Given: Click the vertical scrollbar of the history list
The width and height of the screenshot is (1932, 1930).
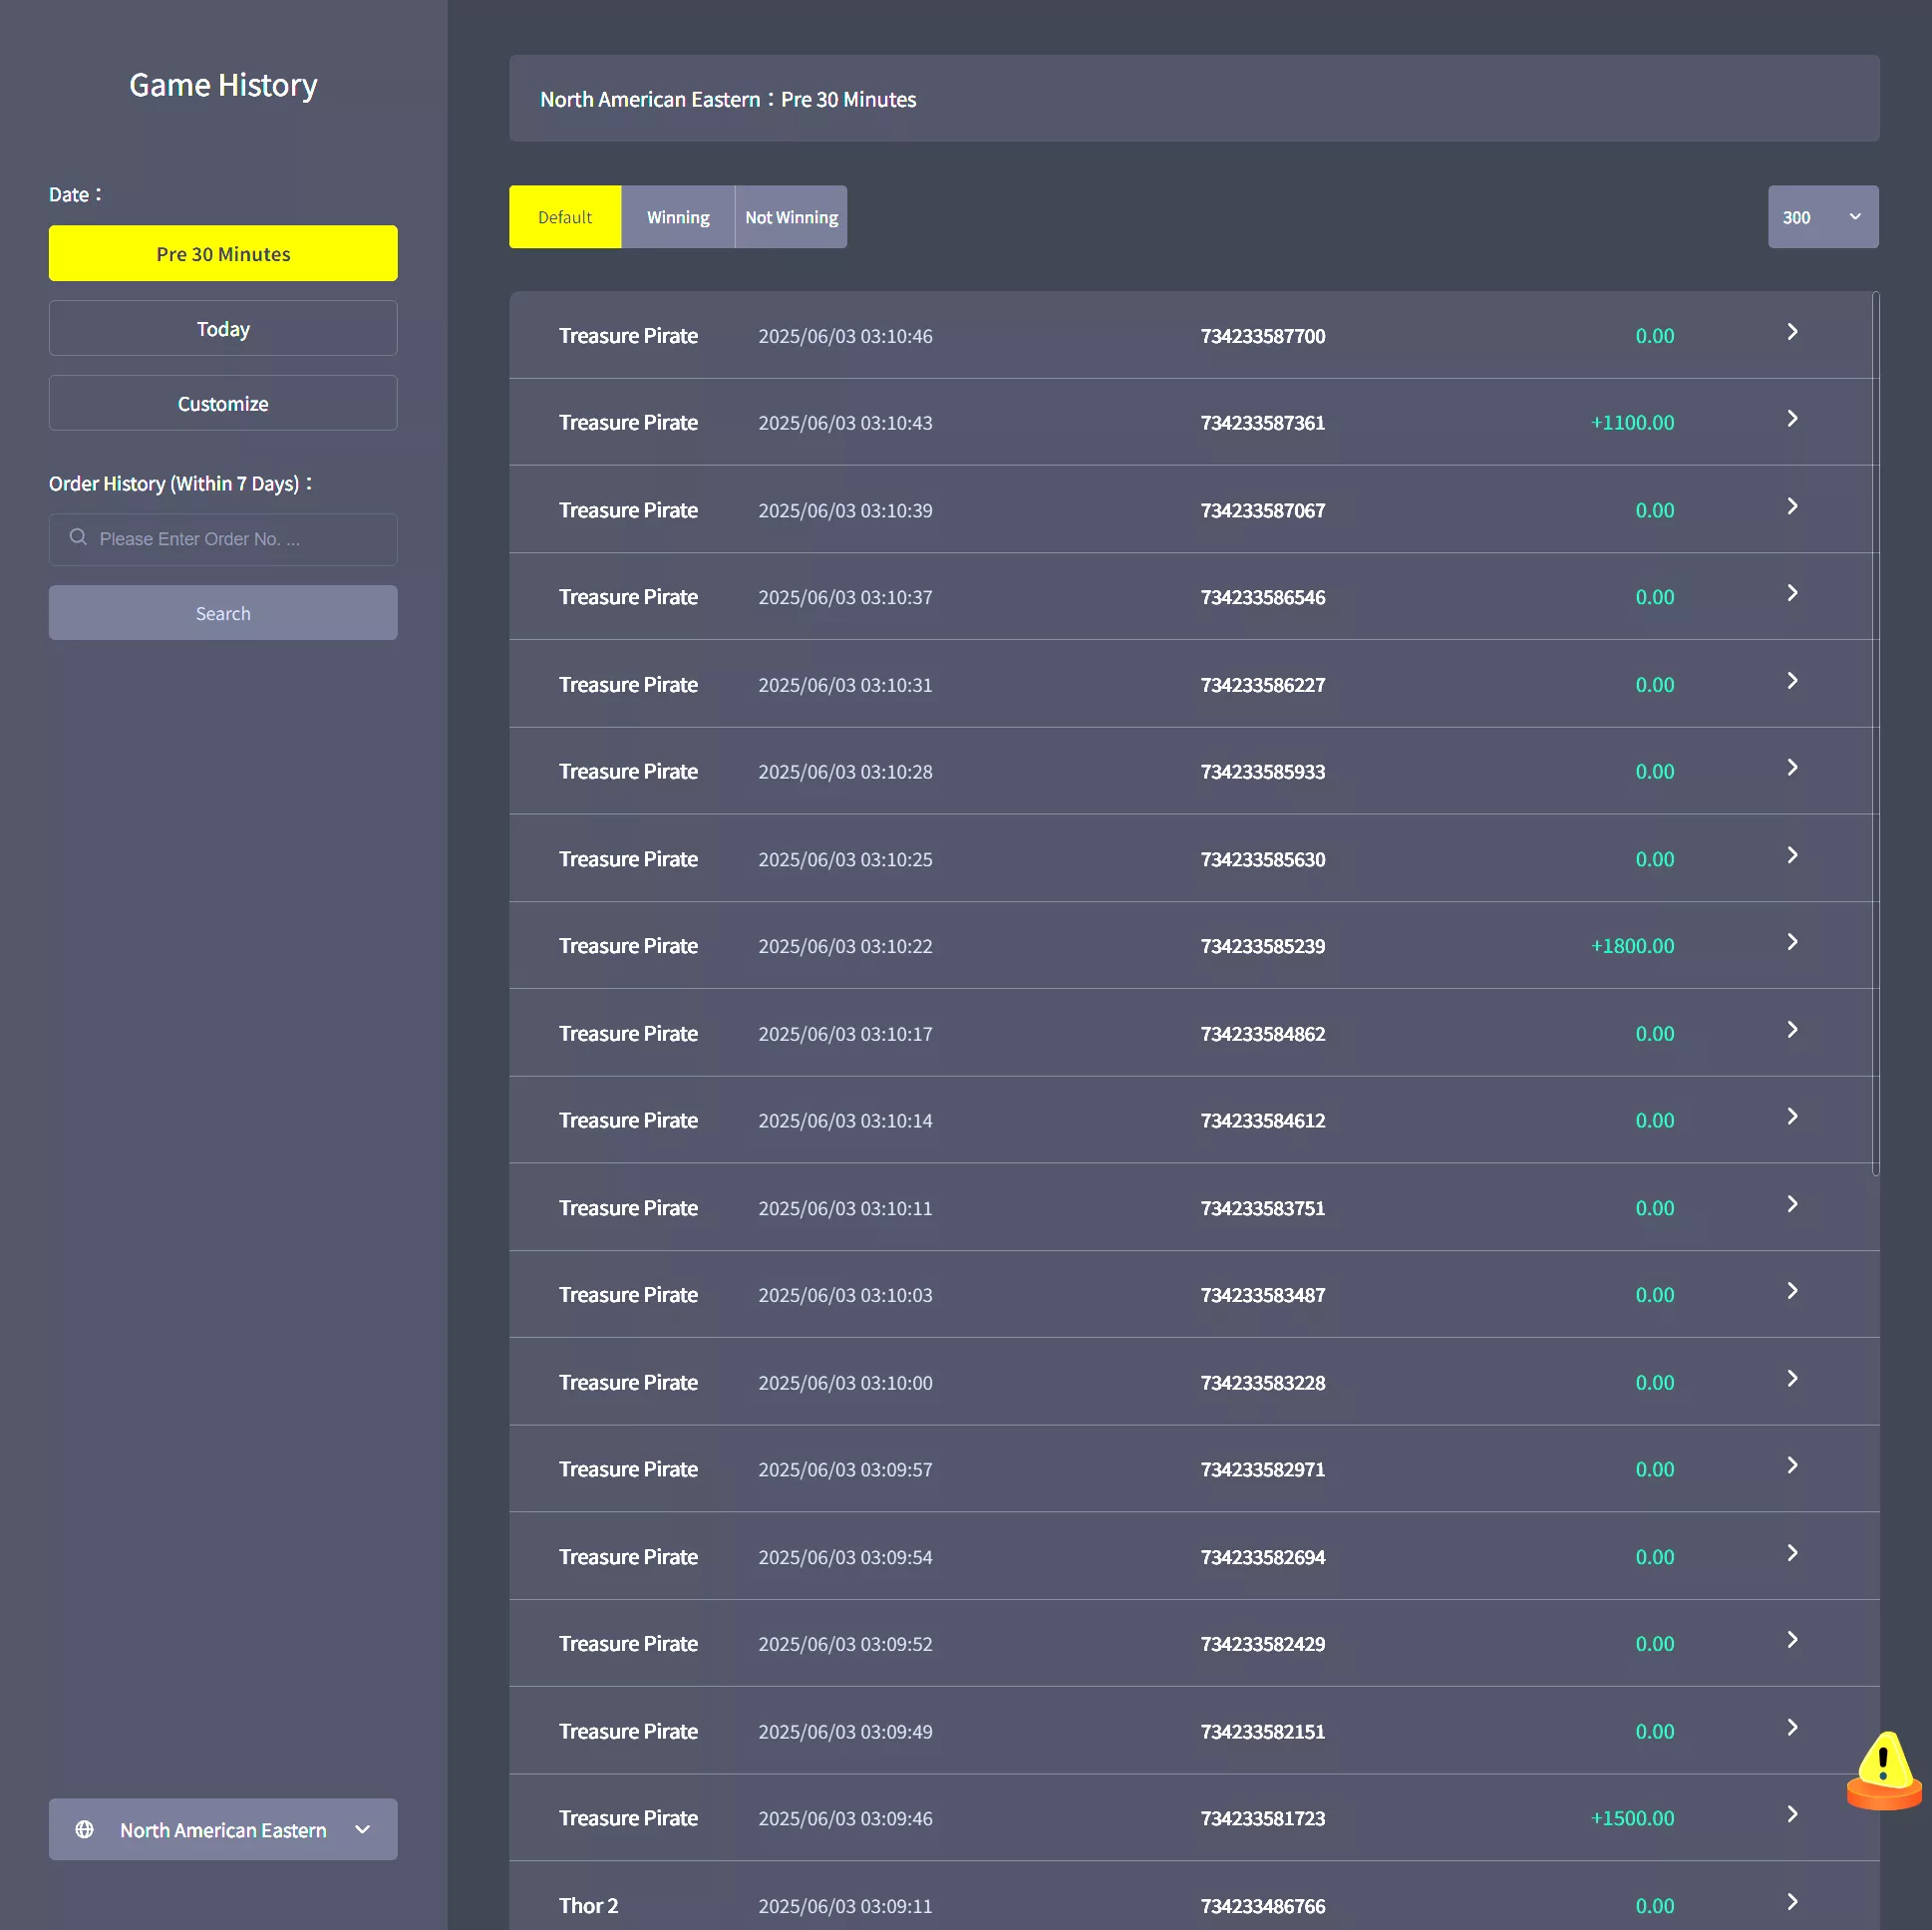Looking at the screenshot, I should click(x=1876, y=734).
